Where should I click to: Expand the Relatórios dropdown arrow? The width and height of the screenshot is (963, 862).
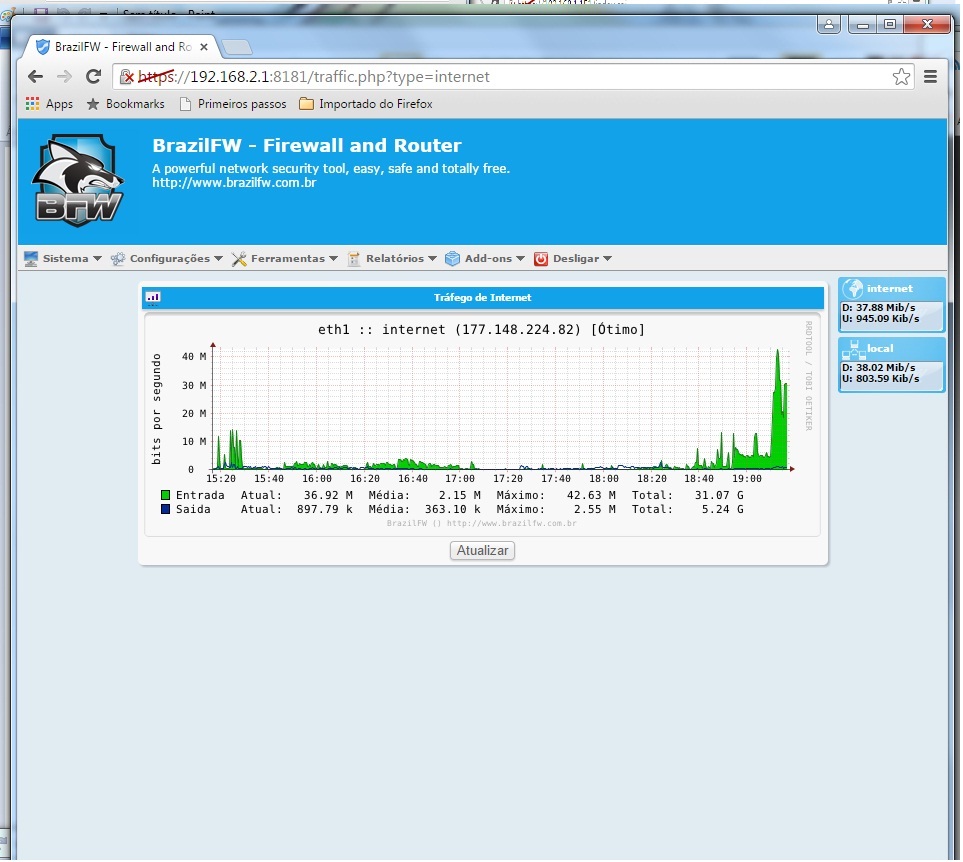pyautogui.click(x=432, y=258)
